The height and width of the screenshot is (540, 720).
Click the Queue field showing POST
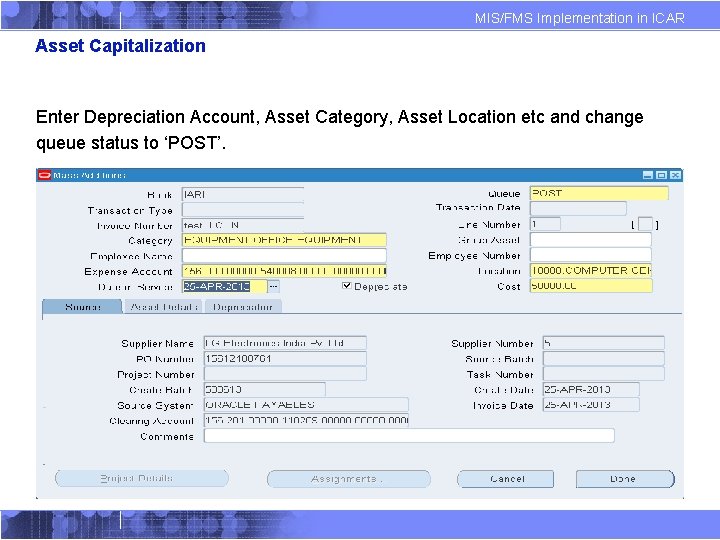599,193
